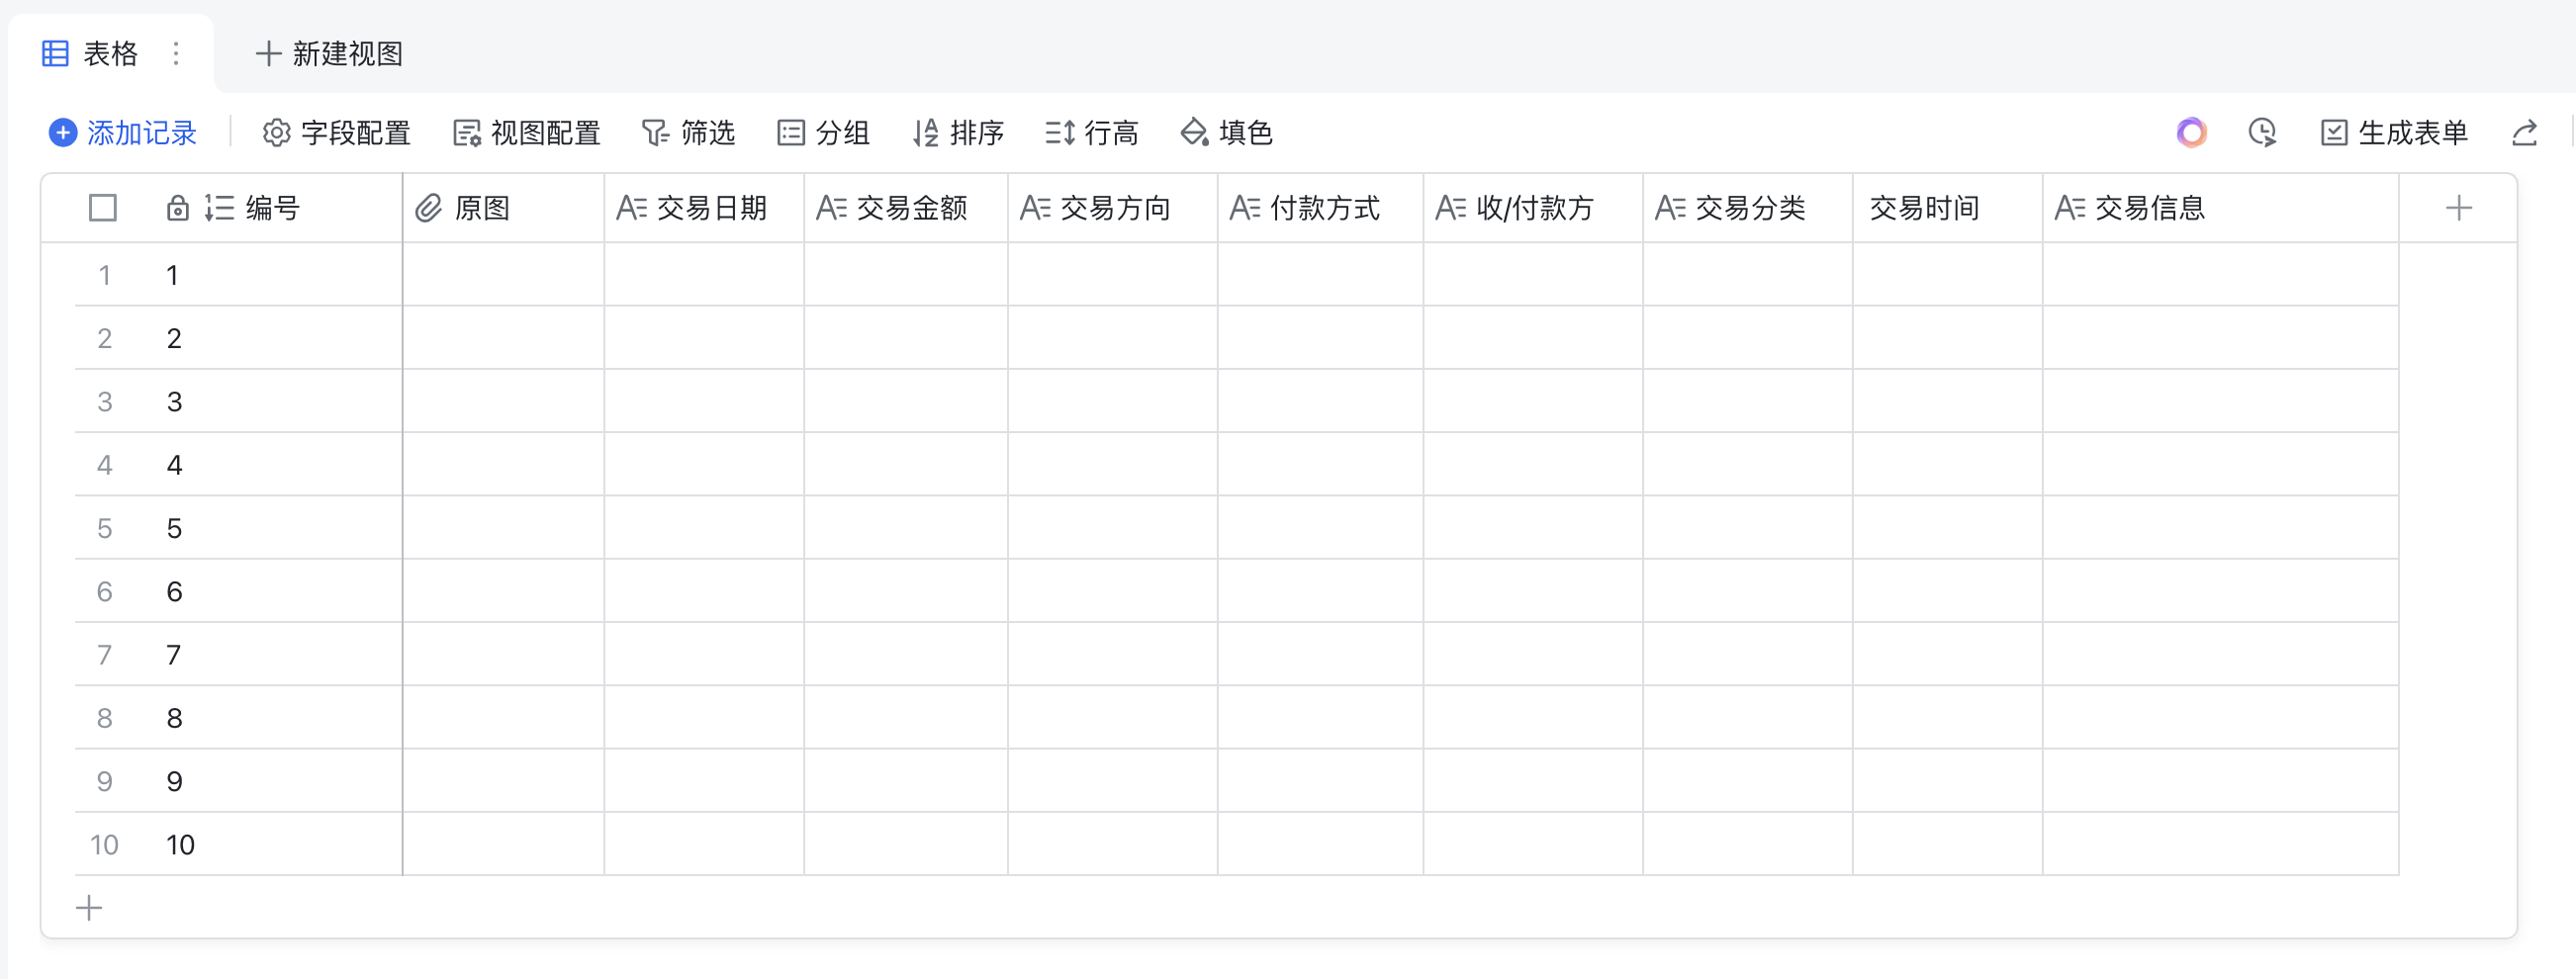The width and height of the screenshot is (2576, 979).
Task: Open the 排序 sort options
Action: click(959, 133)
